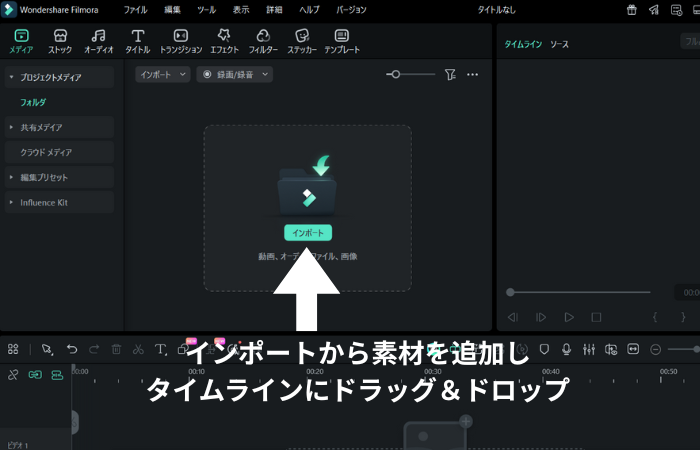
Task: Click the microphone voiceover icon
Action: point(566,349)
